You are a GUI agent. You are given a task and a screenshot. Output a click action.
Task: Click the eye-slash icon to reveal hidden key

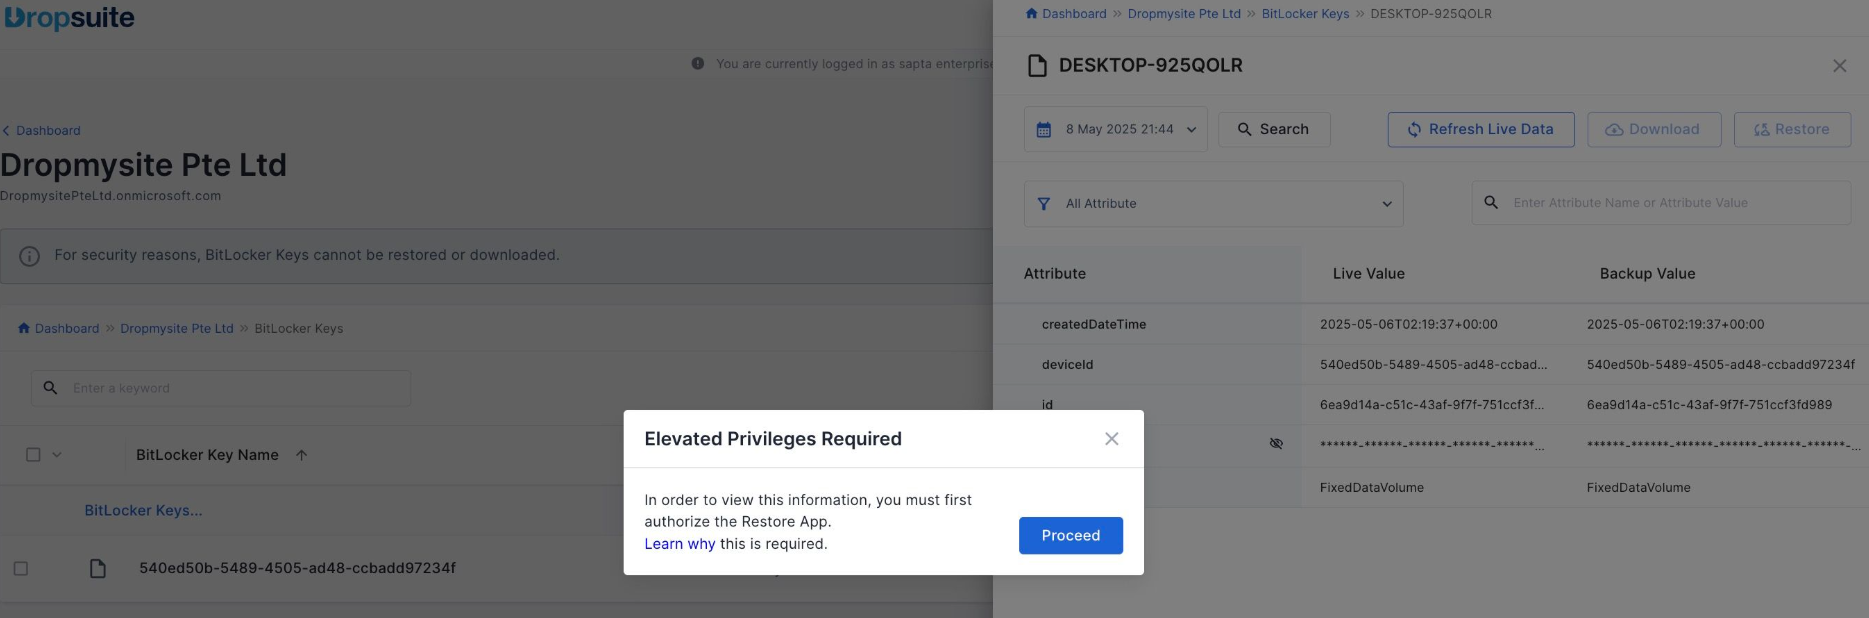click(x=1276, y=443)
